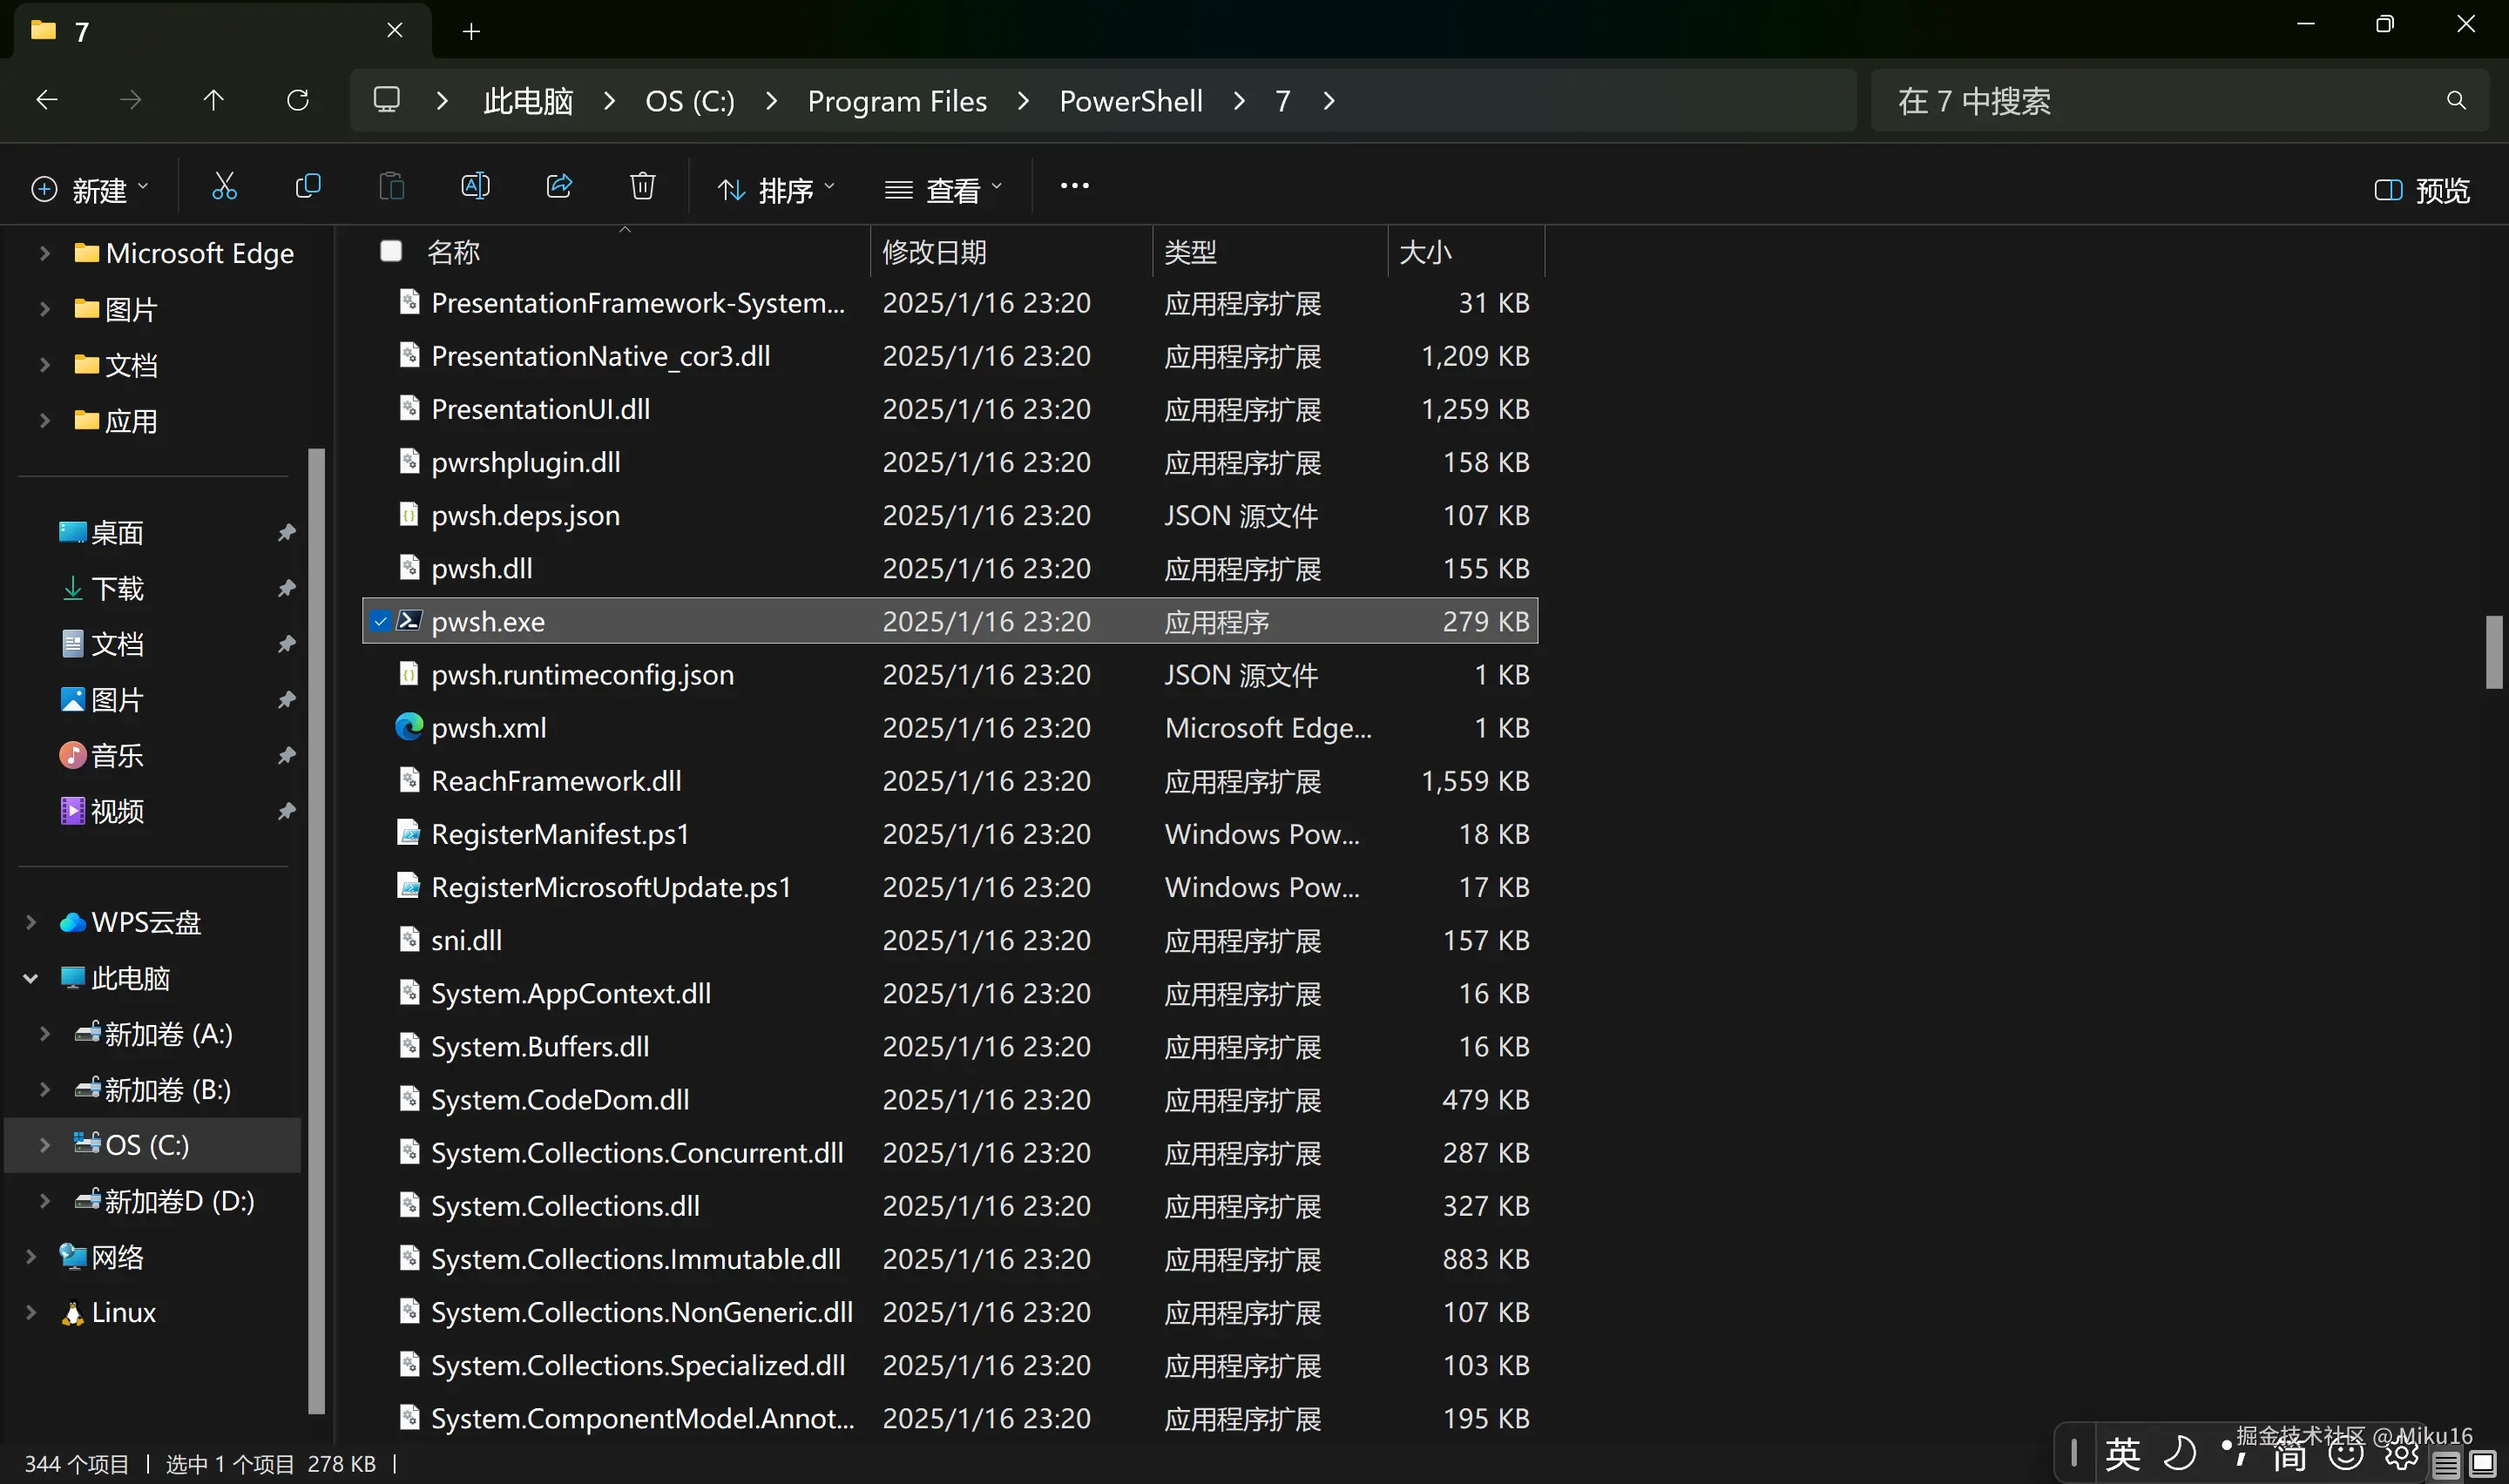This screenshot has height=1484, width=2509.
Task: Select the RegisterMicrosoftUpdate.ps1 file
Action: click(950, 887)
